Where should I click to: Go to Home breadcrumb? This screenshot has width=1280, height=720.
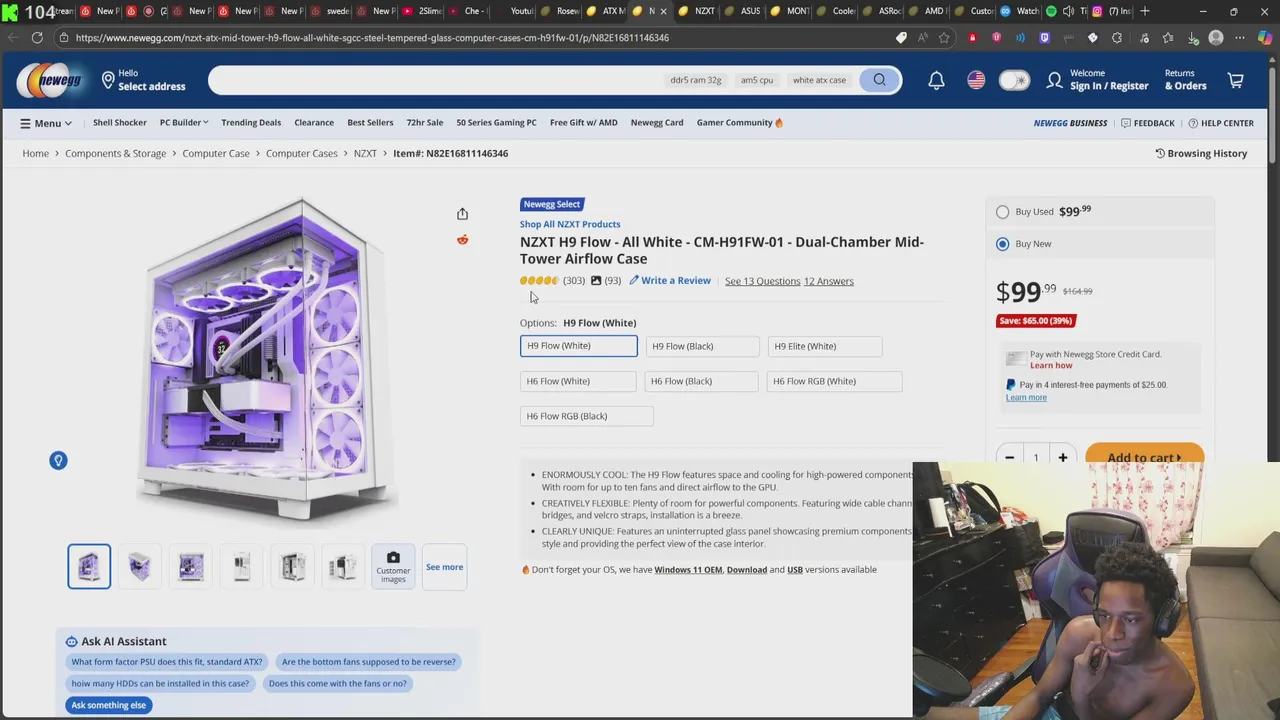36,153
